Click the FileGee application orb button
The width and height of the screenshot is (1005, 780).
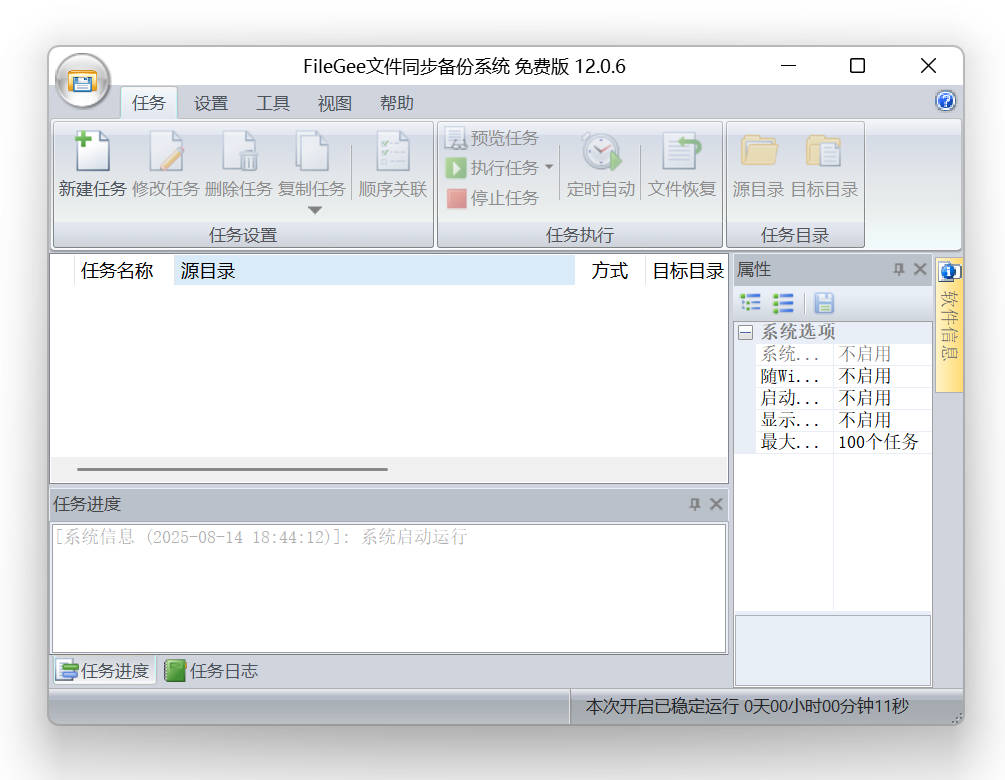pyautogui.click(x=82, y=81)
